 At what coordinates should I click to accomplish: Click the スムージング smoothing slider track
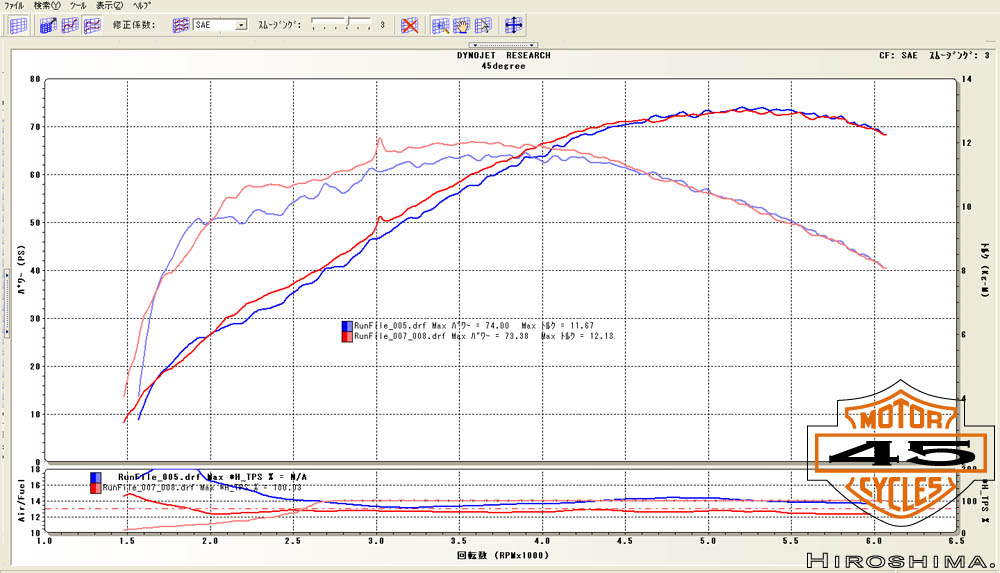pyautogui.click(x=339, y=24)
